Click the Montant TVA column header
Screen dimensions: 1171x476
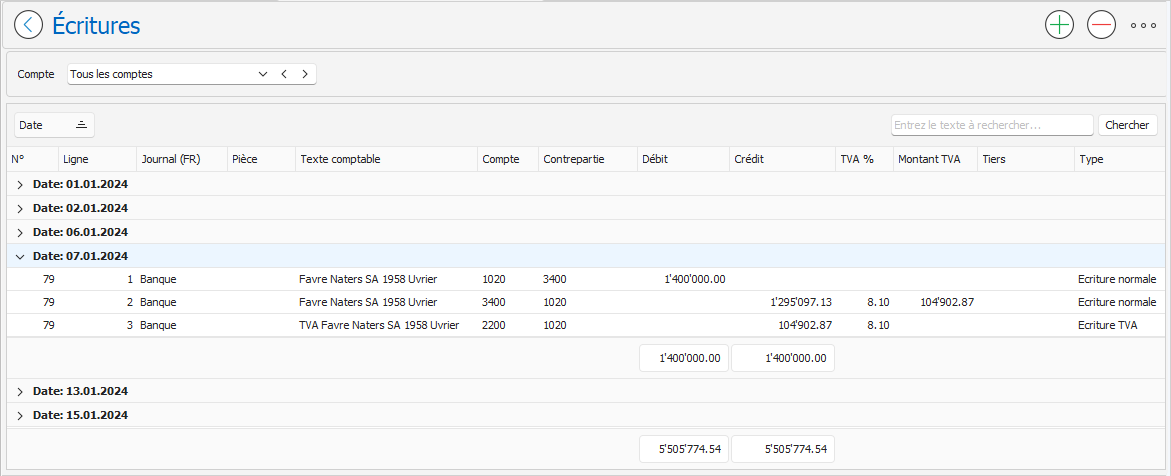935,159
